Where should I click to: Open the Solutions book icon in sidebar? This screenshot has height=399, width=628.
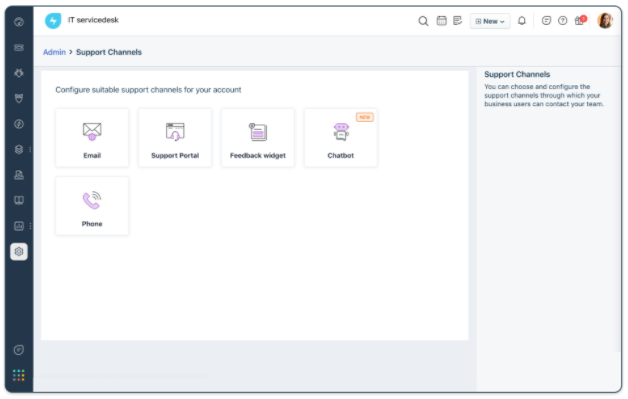pos(19,200)
